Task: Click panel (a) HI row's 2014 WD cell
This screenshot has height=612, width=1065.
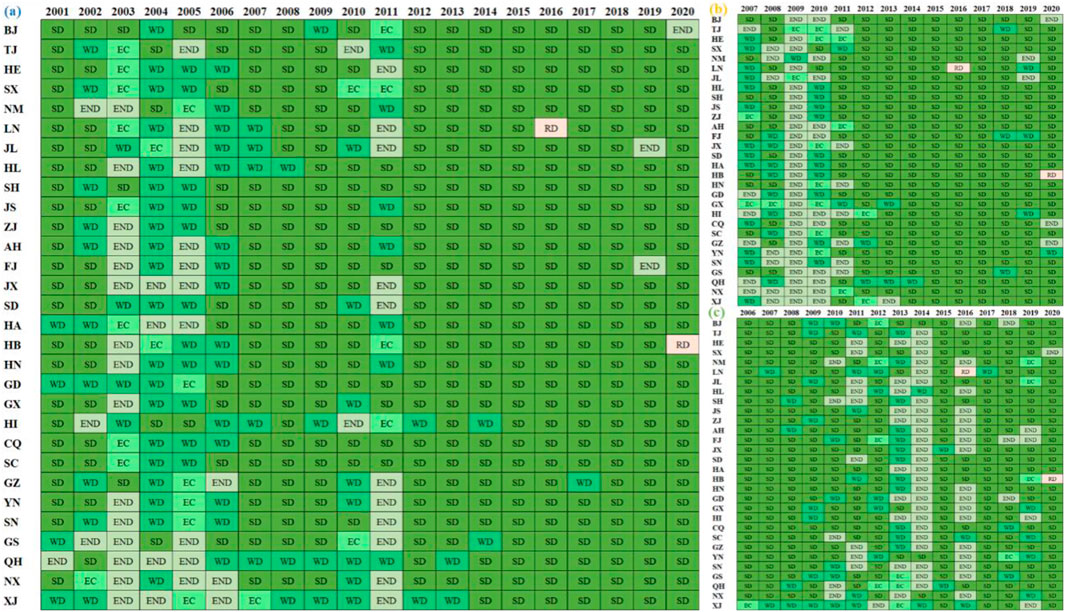Action: [x=485, y=424]
